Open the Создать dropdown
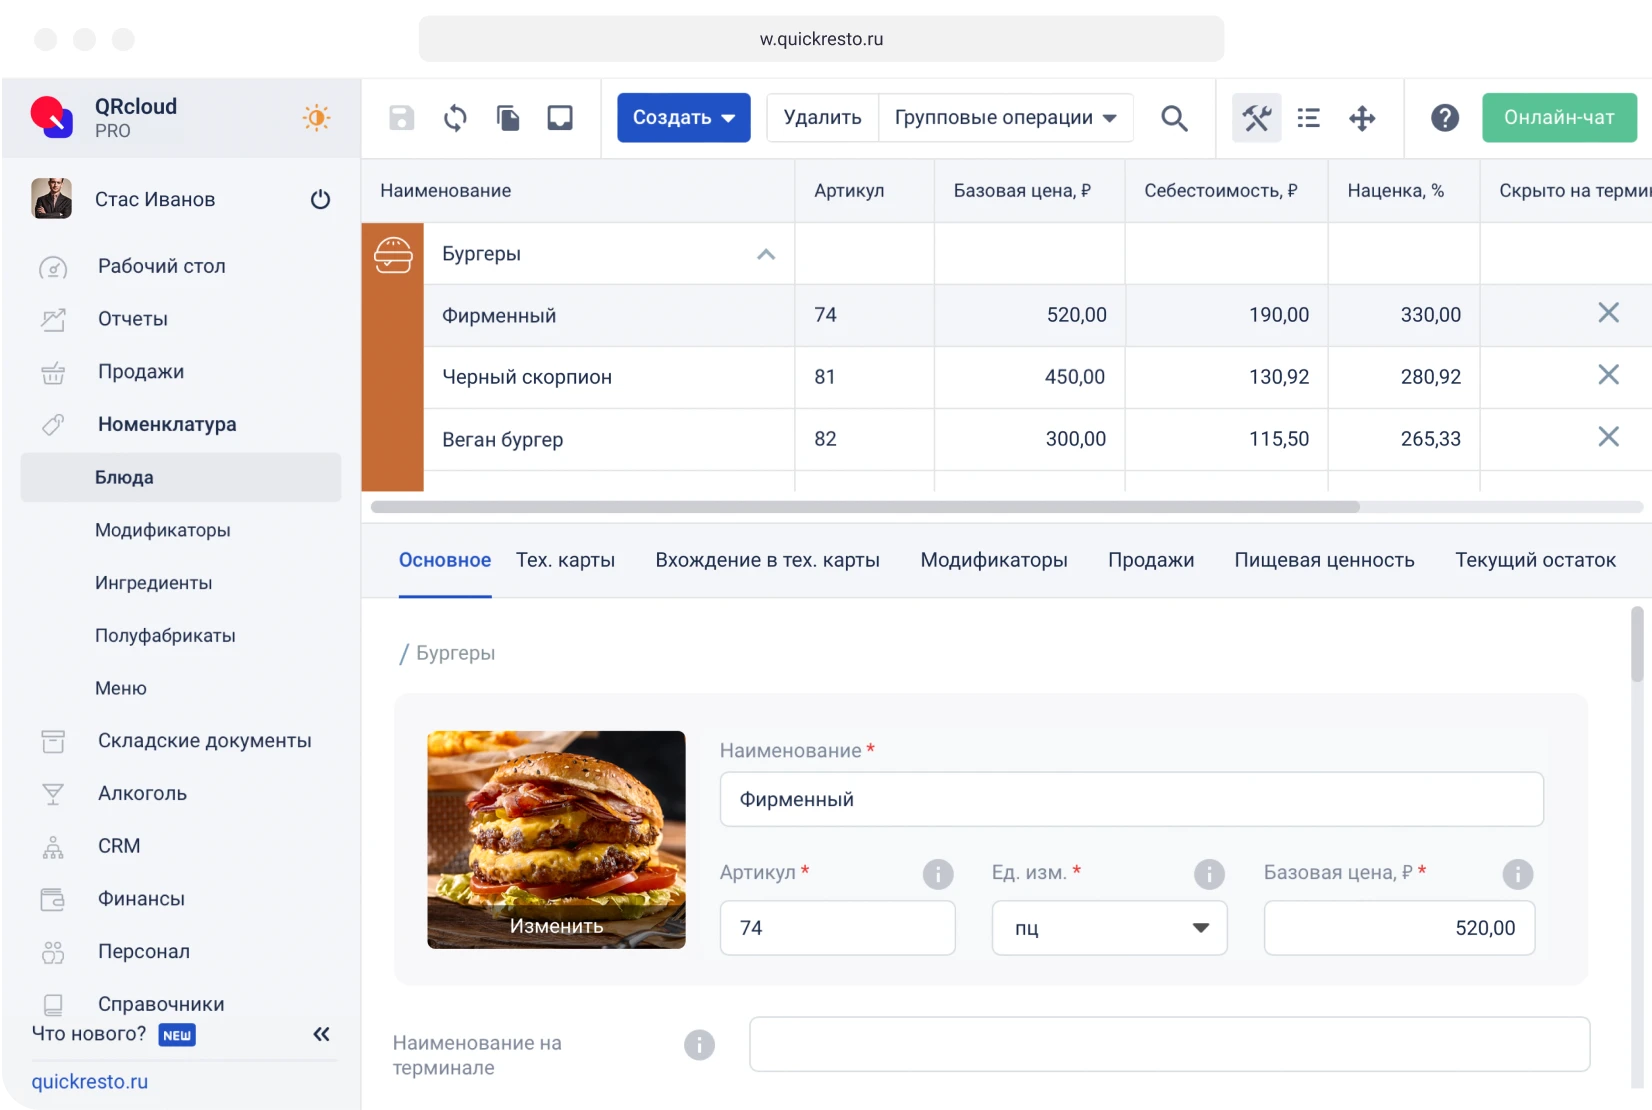Screen dimensions: 1652x1110 point(683,117)
